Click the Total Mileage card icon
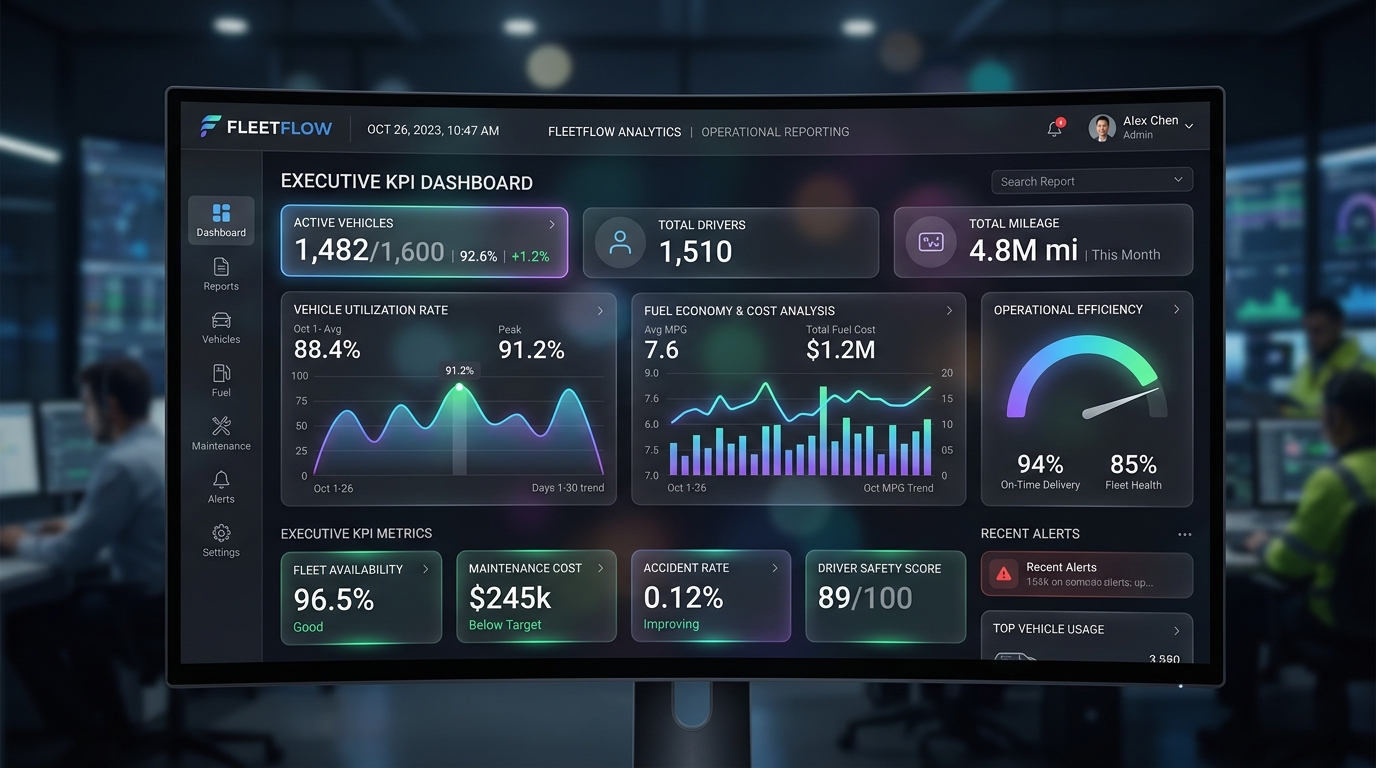 coord(931,242)
